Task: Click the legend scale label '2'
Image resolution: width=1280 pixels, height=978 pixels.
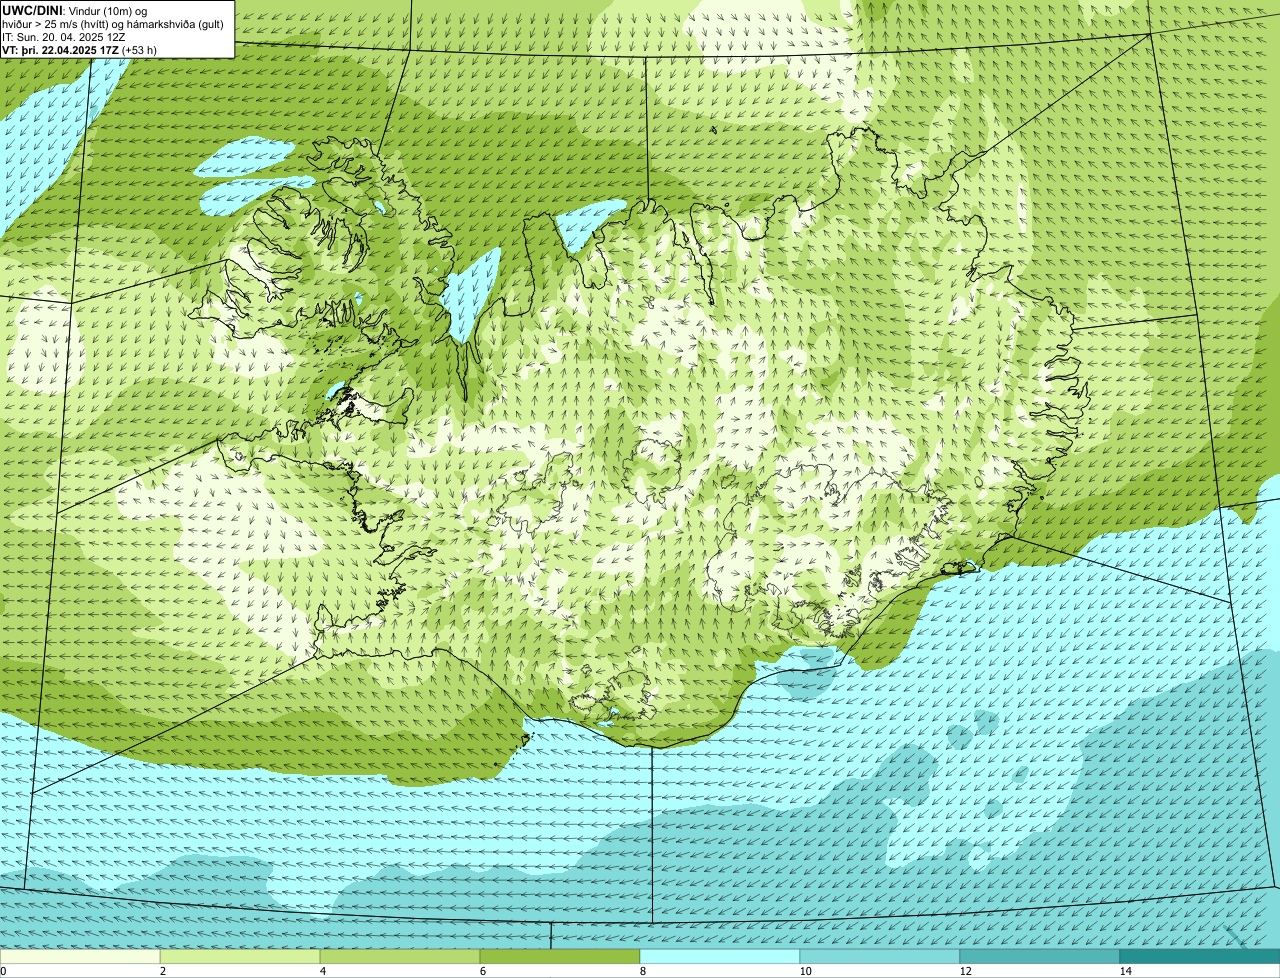Action: point(162,971)
